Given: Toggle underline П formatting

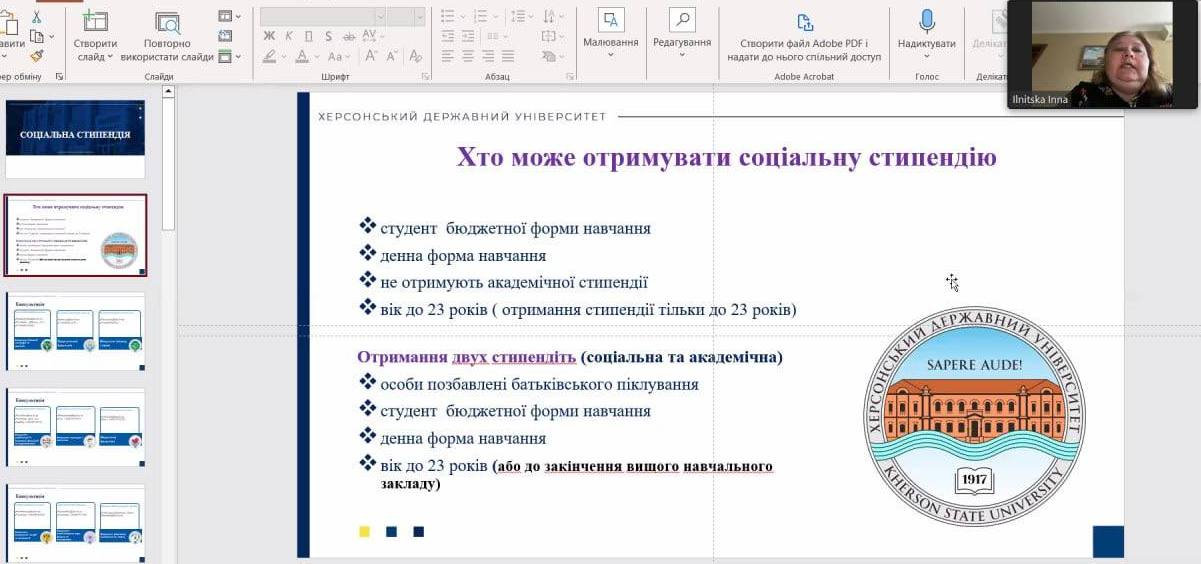Looking at the screenshot, I should pyautogui.click(x=308, y=36).
